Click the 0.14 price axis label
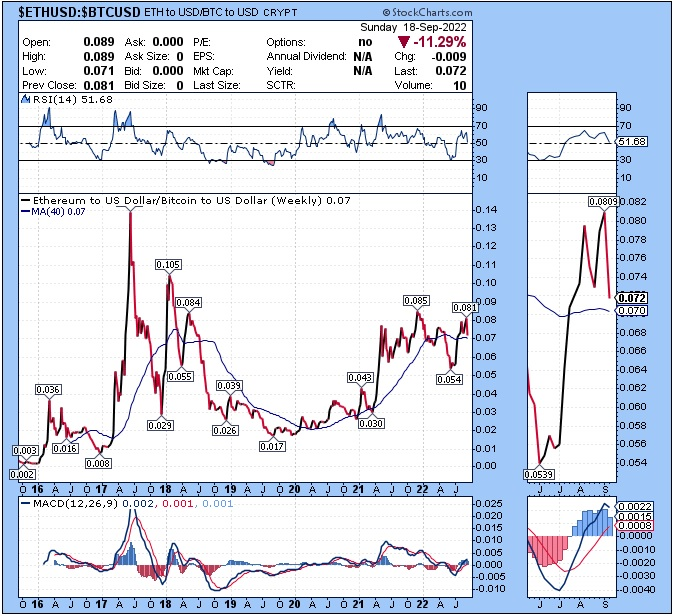The height and width of the screenshot is (616, 675). coord(486,210)
